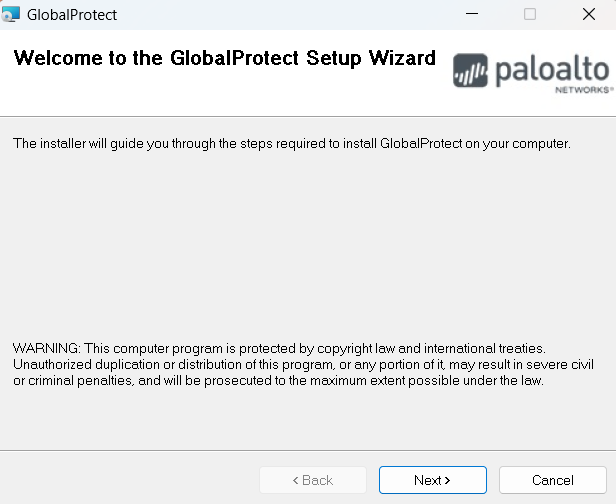Click the "Welcome to the GlobalProtect Setup Wizard" heading

[224, 58]
